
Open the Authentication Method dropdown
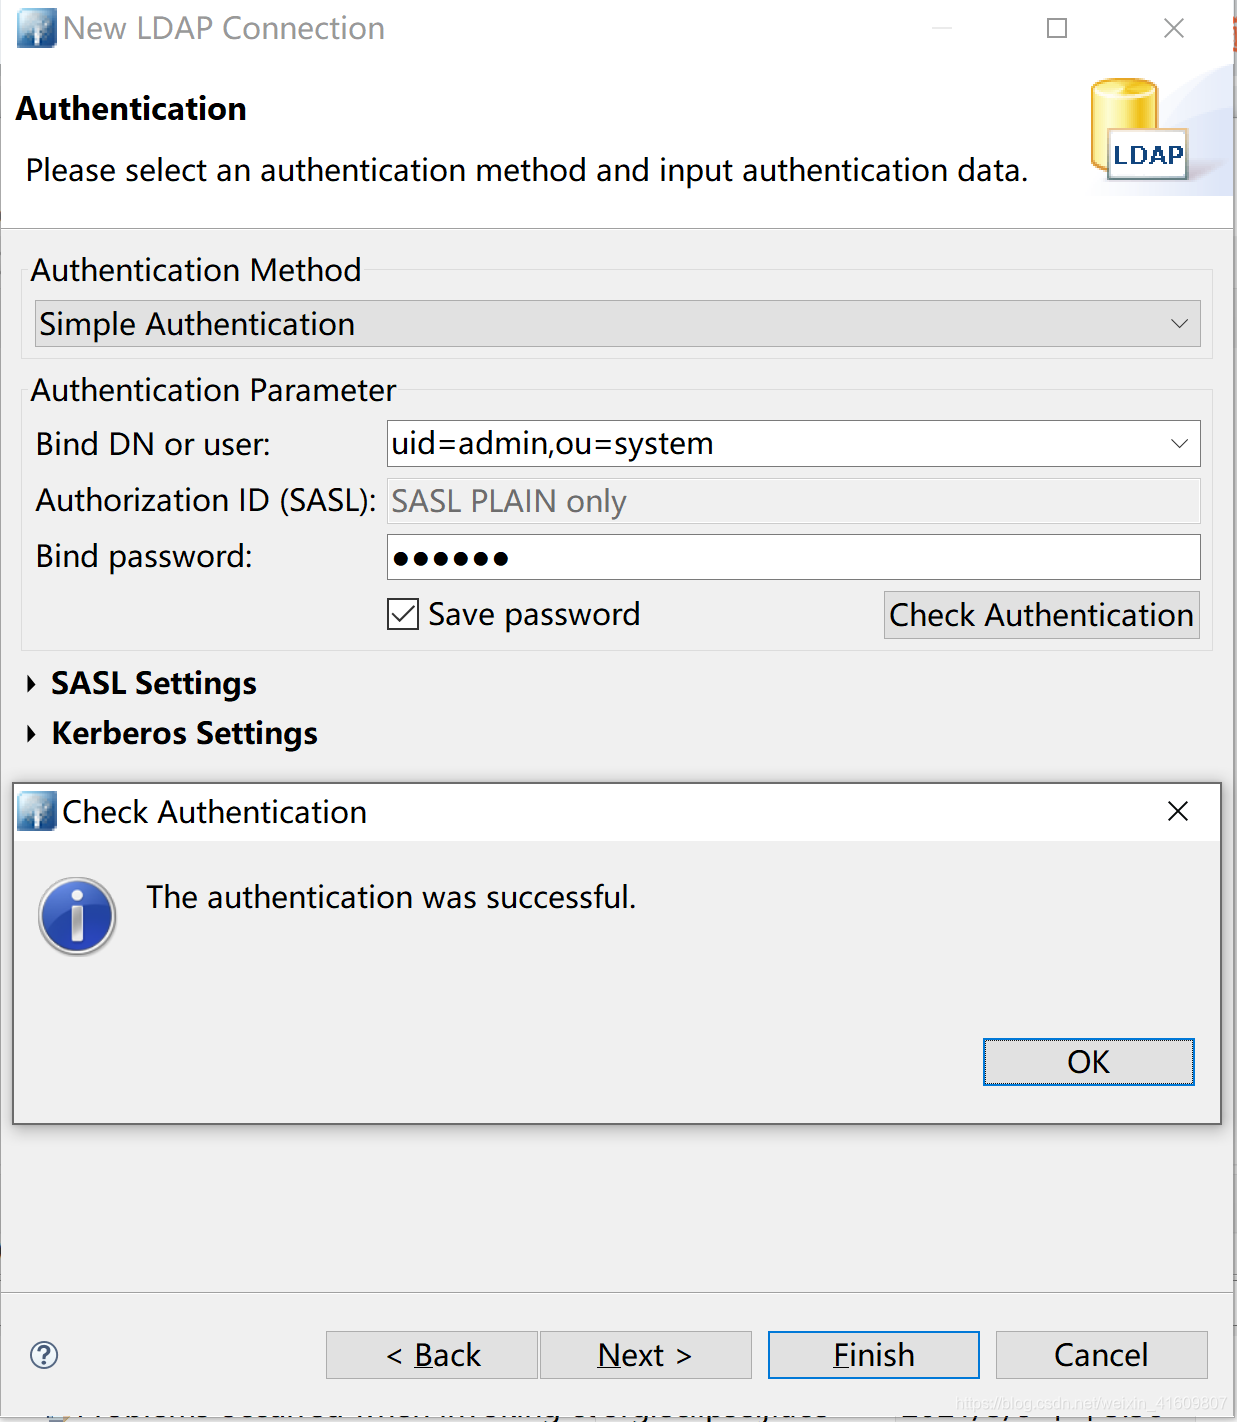(x=617, y=324)
